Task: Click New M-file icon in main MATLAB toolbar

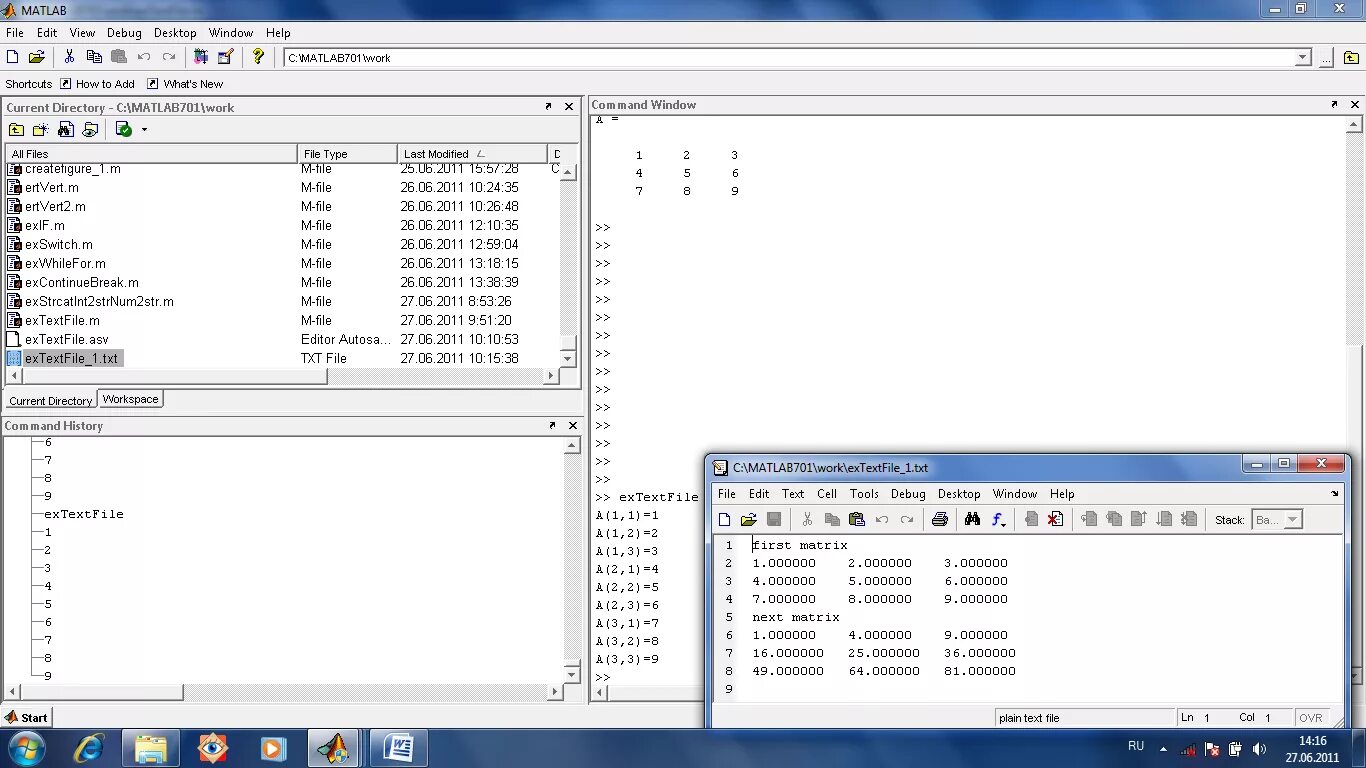Action: (13, 57)
